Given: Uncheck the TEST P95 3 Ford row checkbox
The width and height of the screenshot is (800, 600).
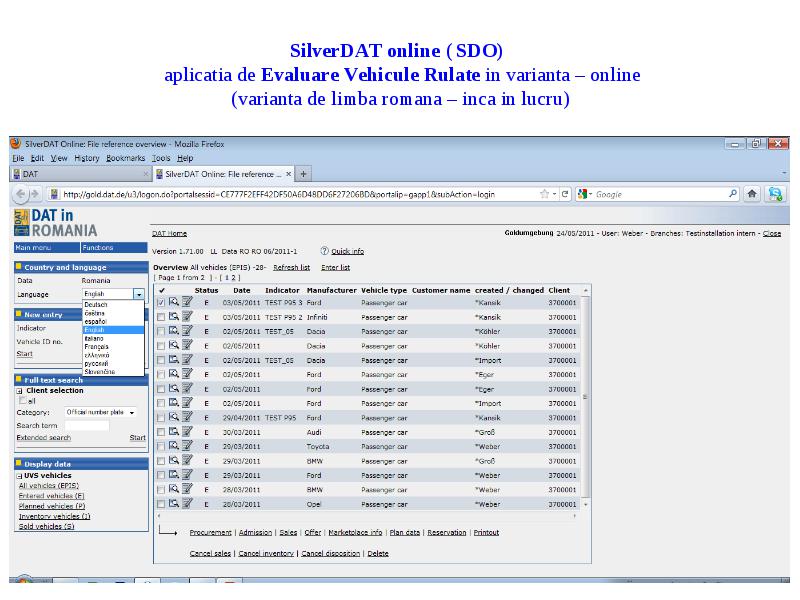Looking at the screenshot, I should [161, 303].
